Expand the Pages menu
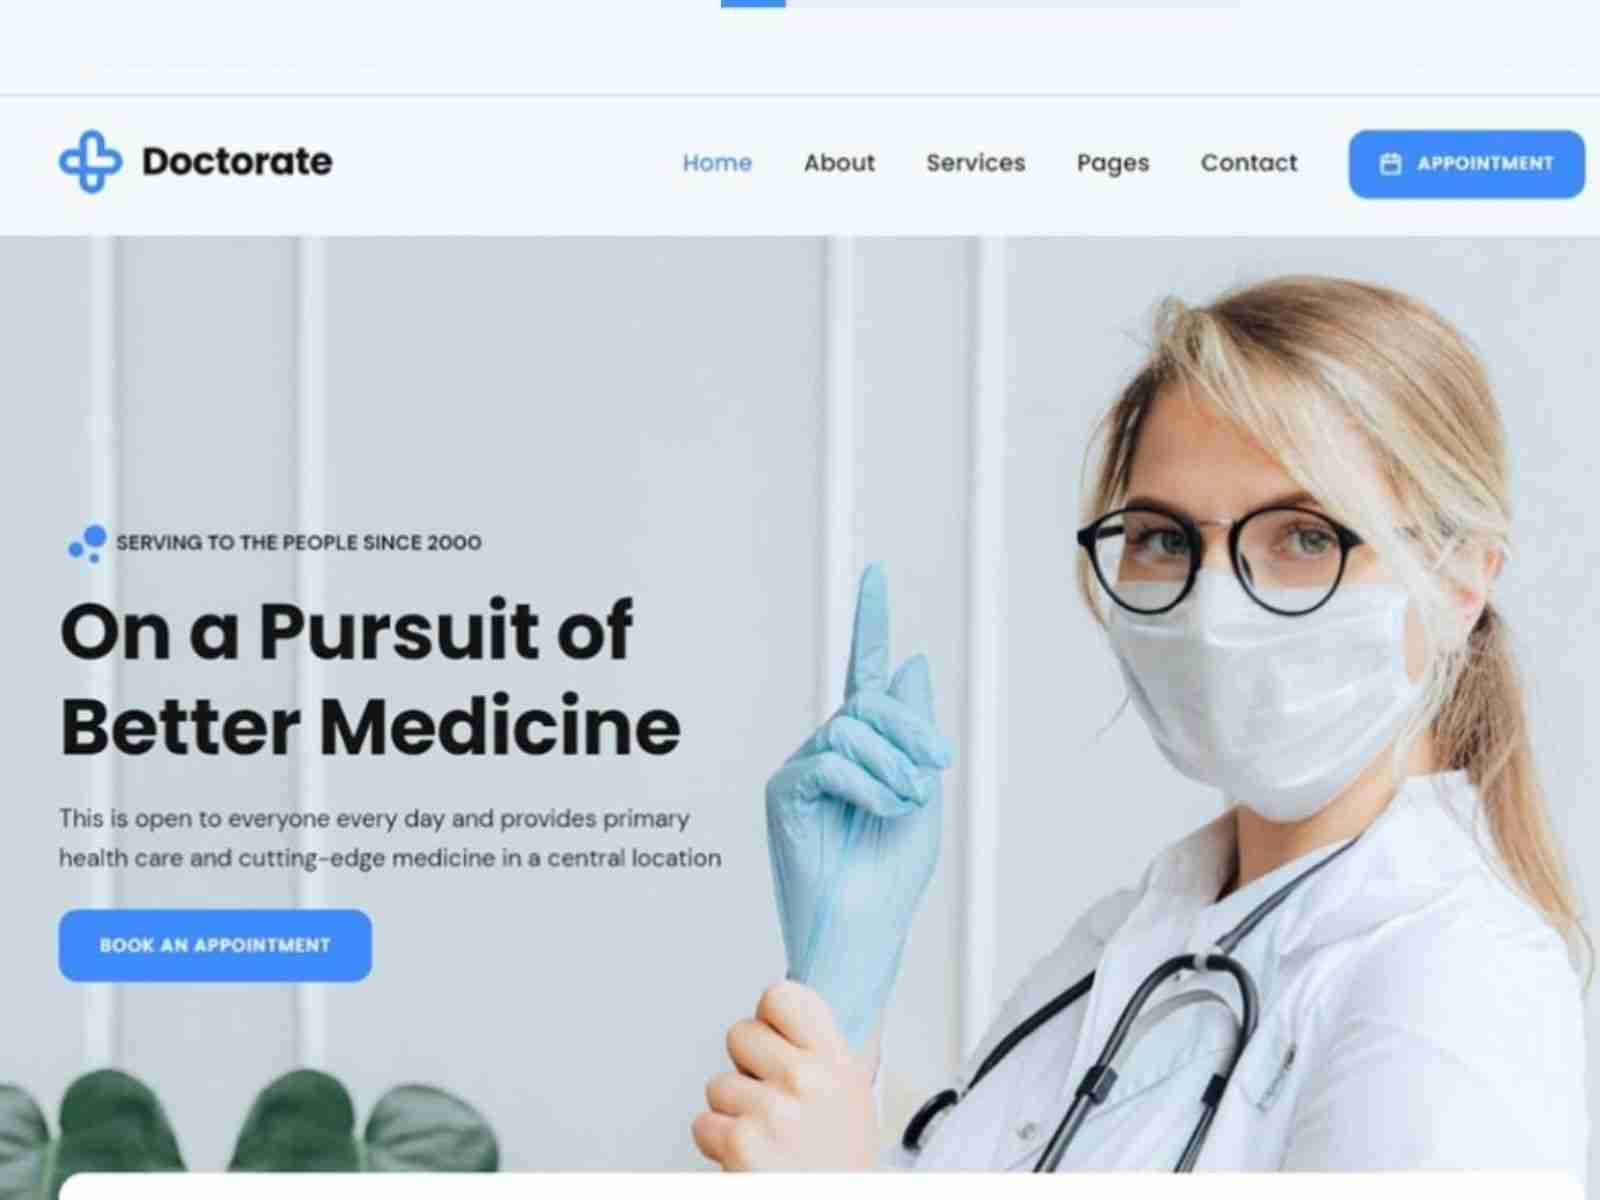The height and width of the screenshot is (1200, 1600). click(1112, 164)
